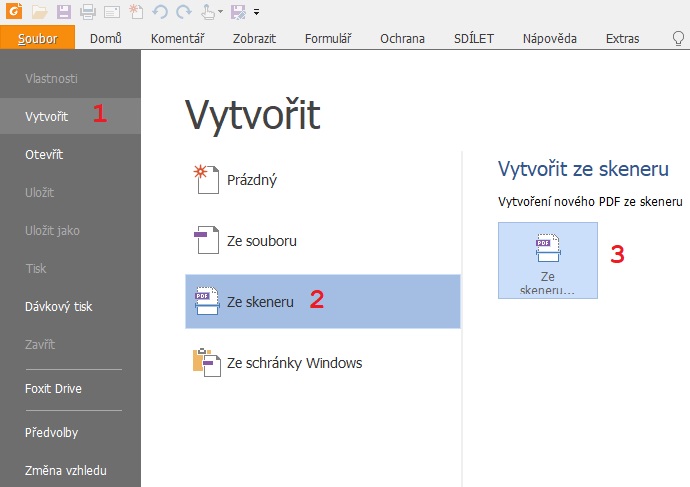The image size is (690, 487).
Task: Switch to the Komentář tab
Action: (x=178, y=39)
